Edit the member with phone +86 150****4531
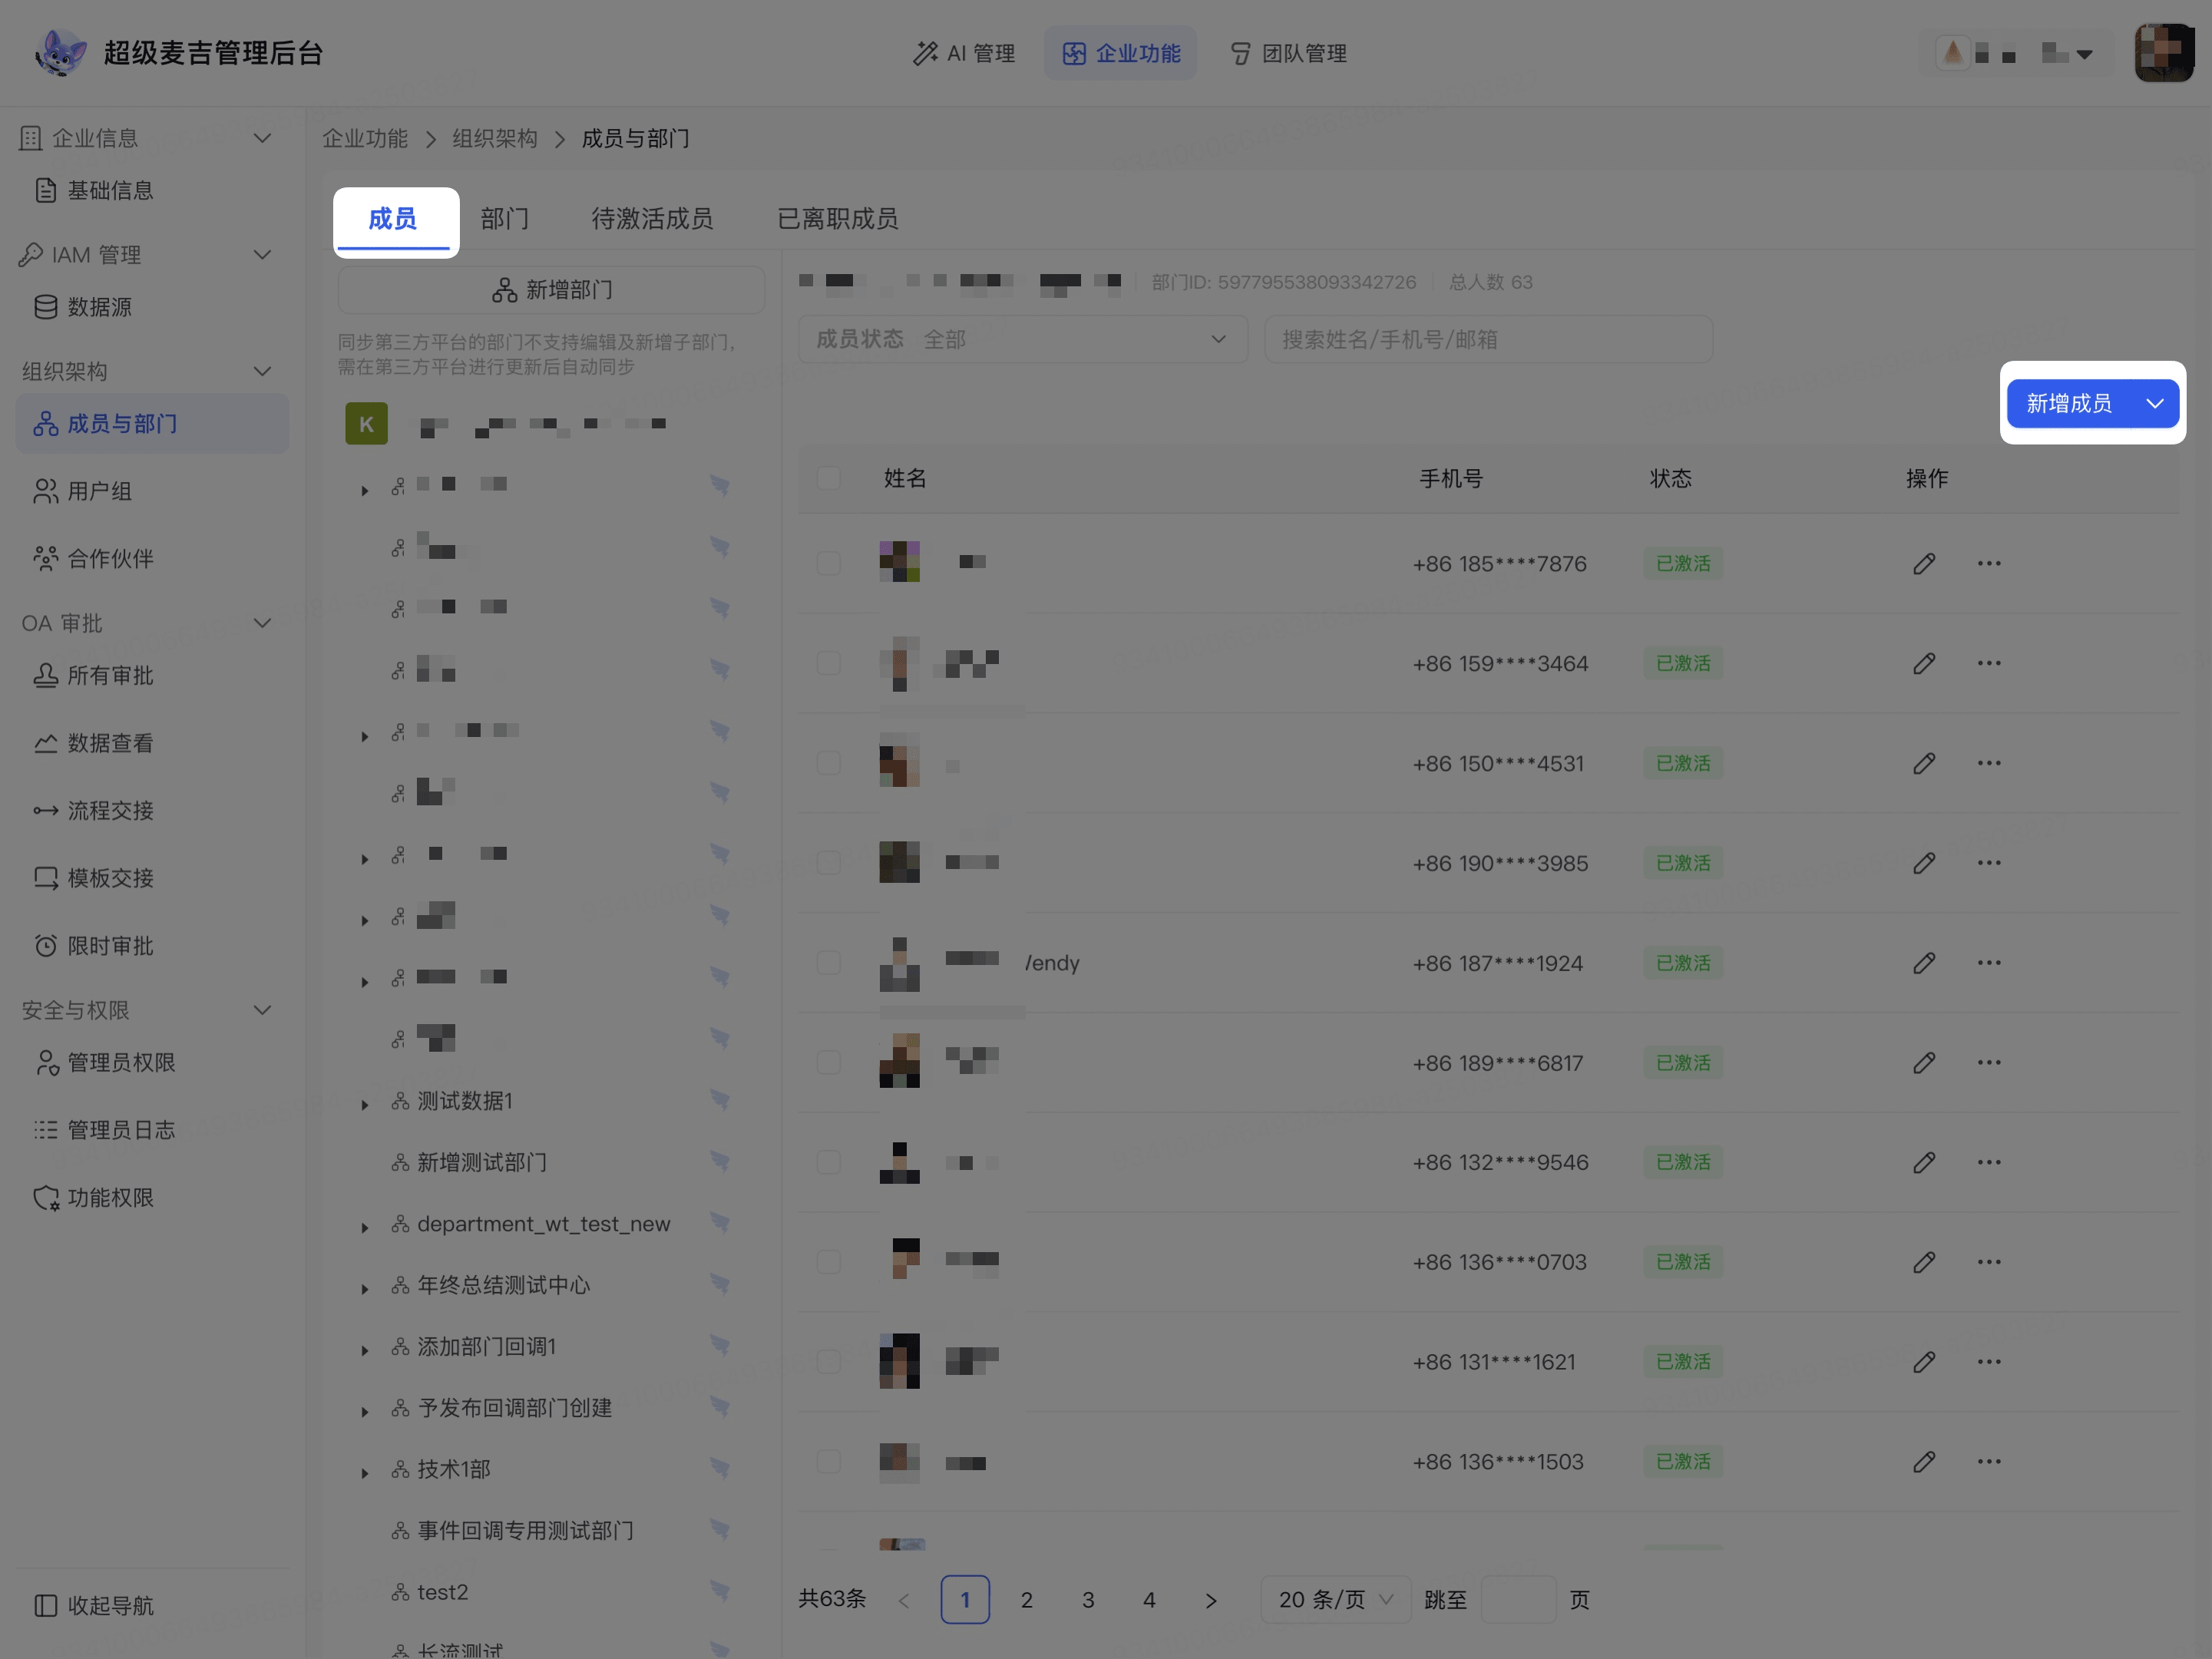 (x=1924, y=763)
